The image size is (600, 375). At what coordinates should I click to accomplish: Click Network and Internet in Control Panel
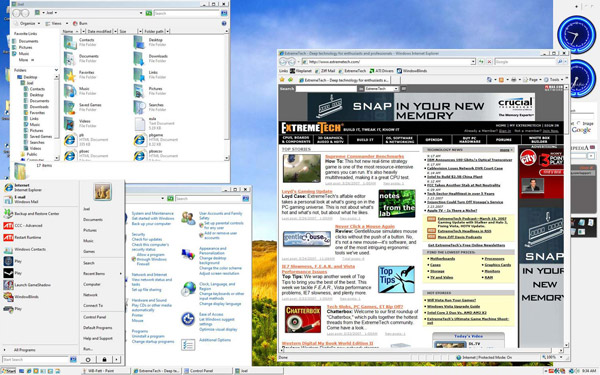(x=149, y=274)
